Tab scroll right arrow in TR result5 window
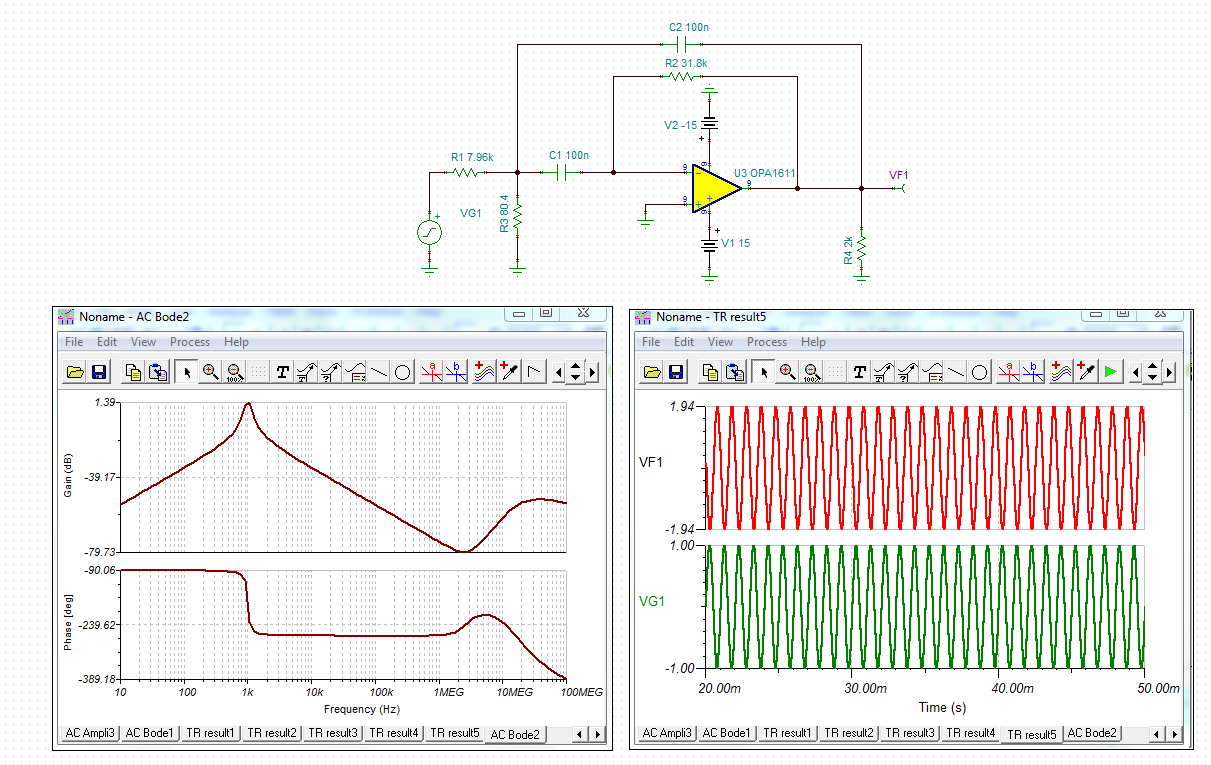Screen dimensions: 1211x765 [x=1174, y=734]
